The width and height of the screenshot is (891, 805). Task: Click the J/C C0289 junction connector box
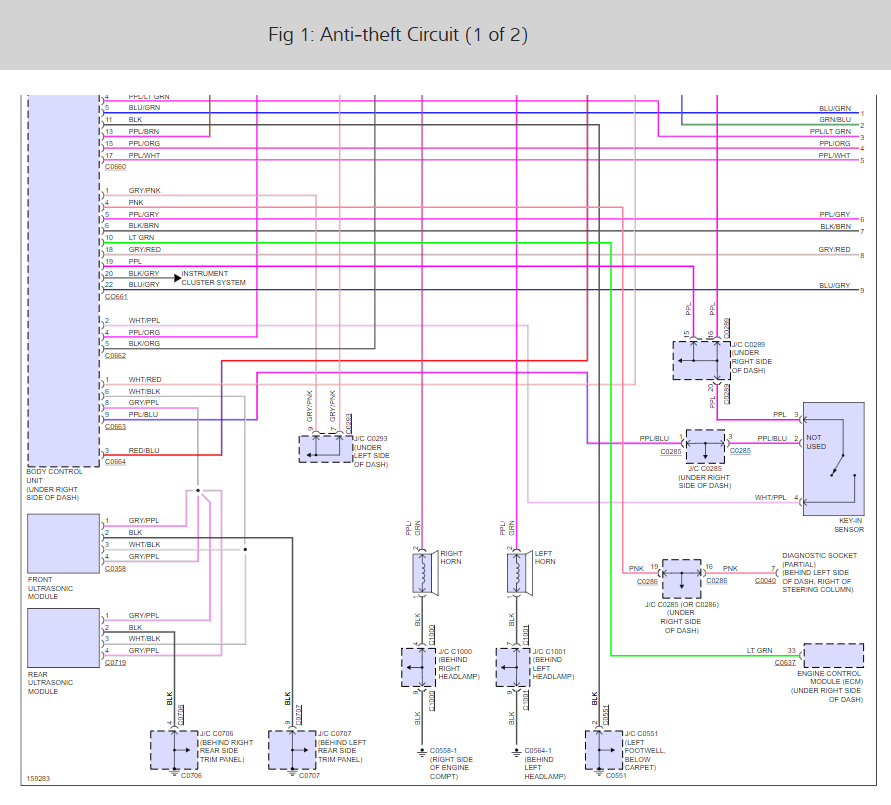tap(702, 360)
